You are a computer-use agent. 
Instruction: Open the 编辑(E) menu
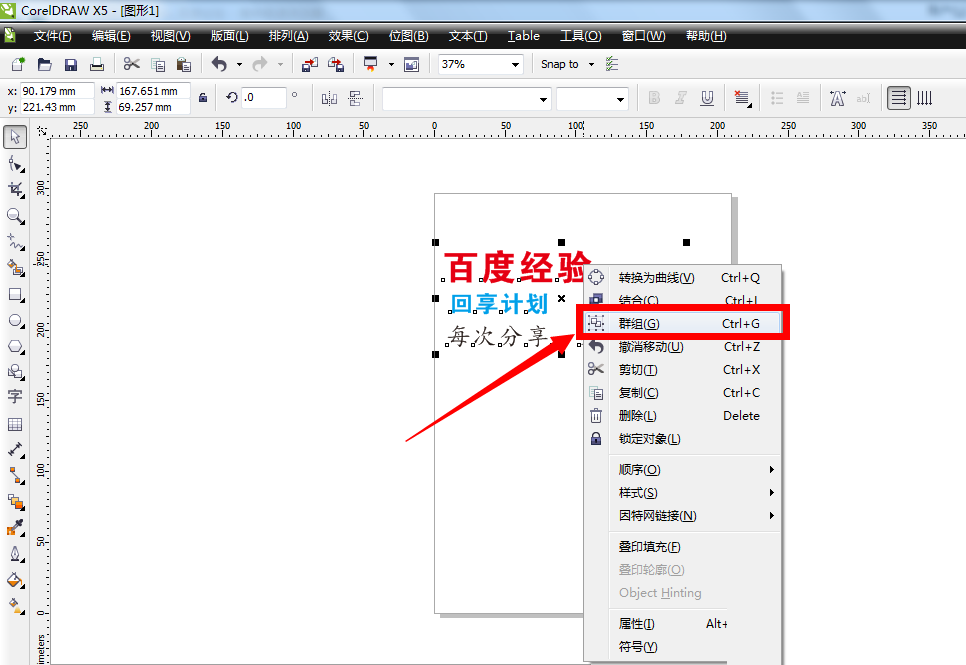111,36
